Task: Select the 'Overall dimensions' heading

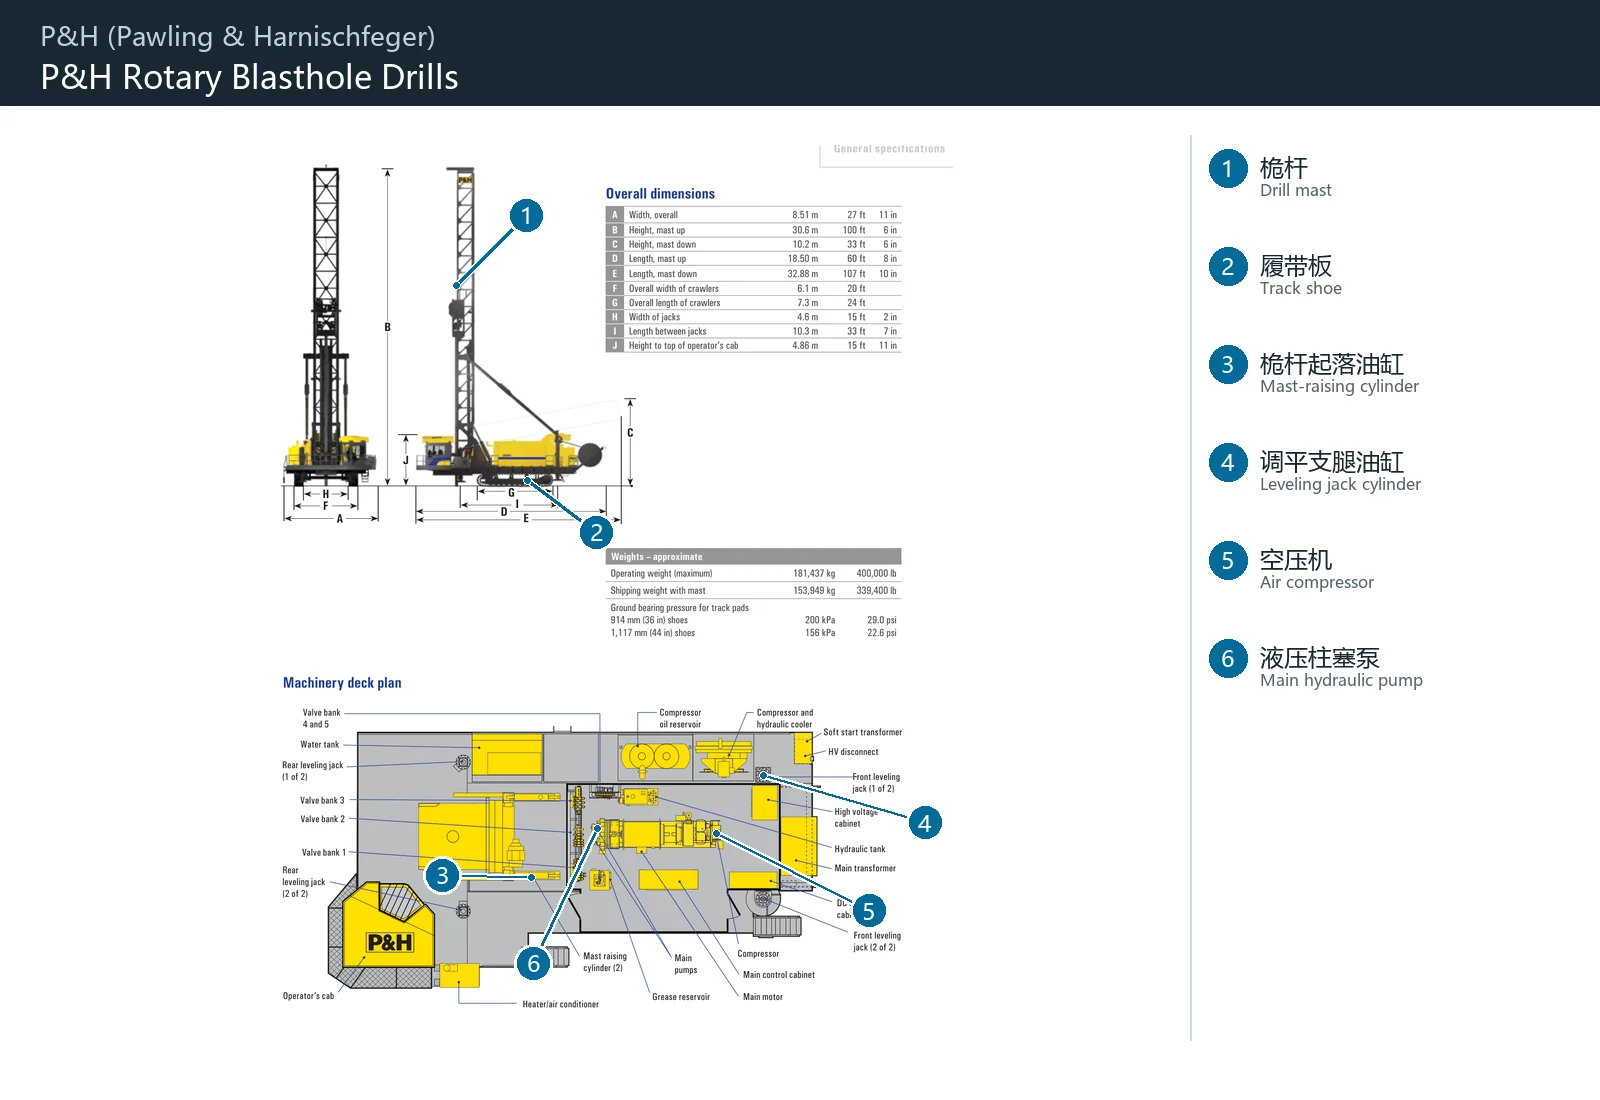Action: click(x=661, y=194)
